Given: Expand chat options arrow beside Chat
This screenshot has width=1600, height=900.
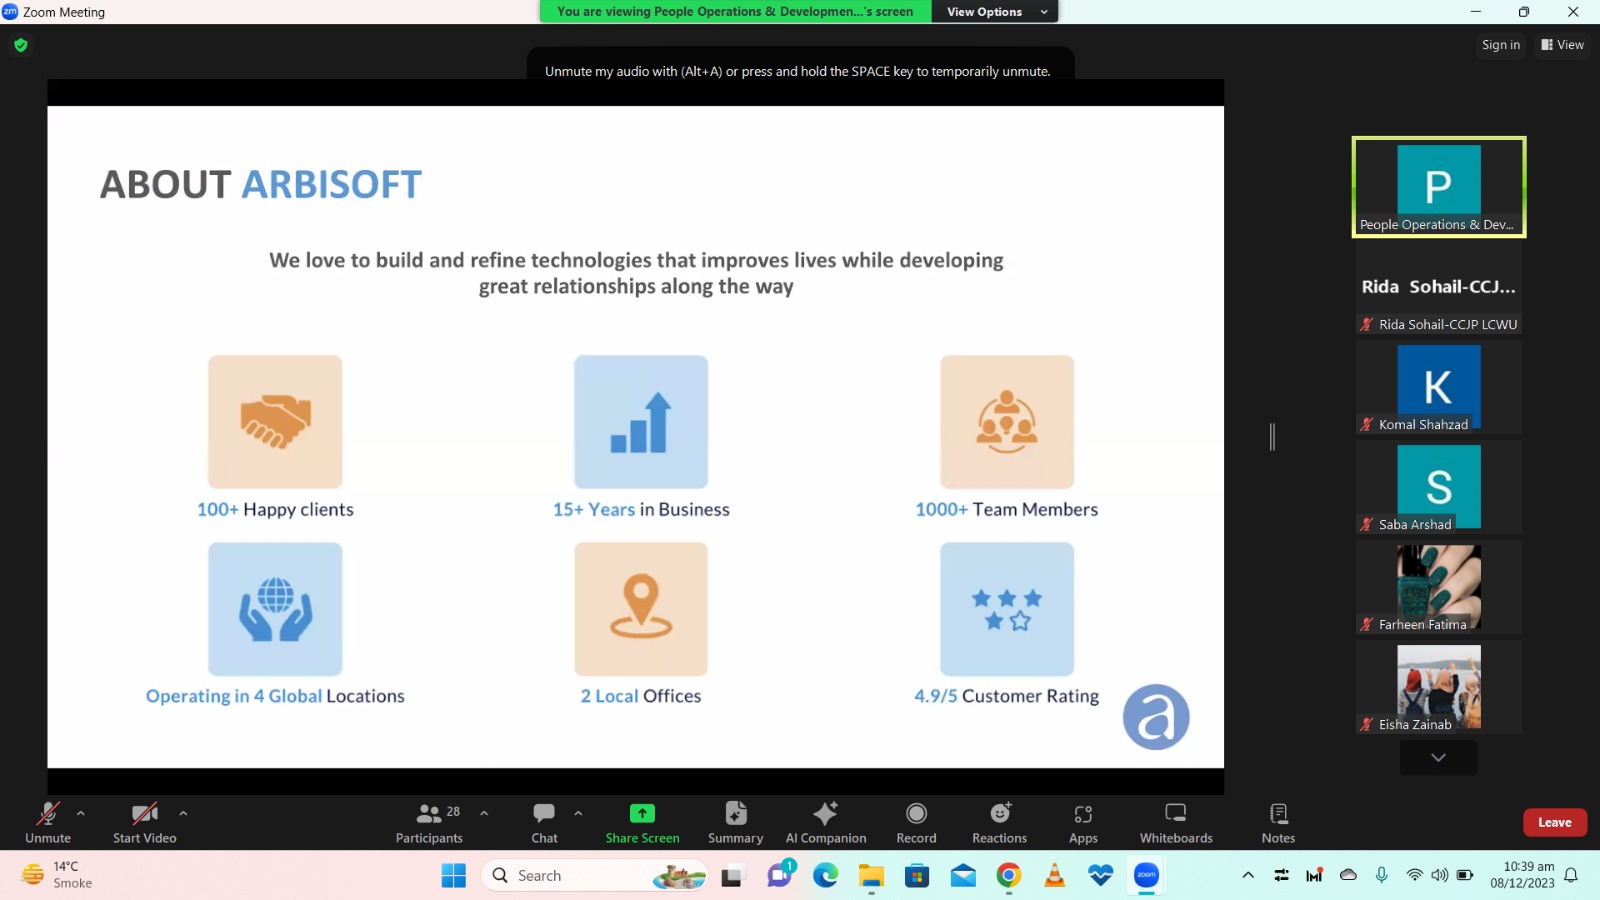Looking at the screenshot, I should pos(578,813).
